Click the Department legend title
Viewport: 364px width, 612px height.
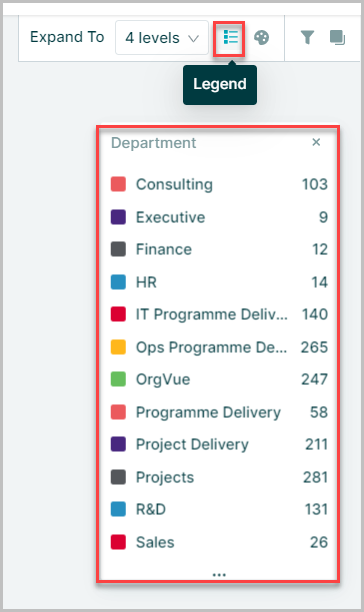pyautogui.click(x=153, y=143)
